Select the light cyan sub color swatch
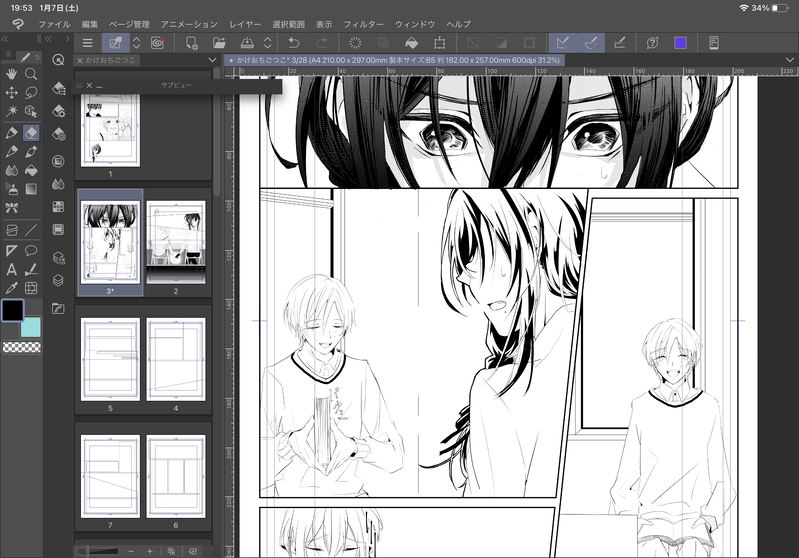The image size is (799, 558). (31, 327)
